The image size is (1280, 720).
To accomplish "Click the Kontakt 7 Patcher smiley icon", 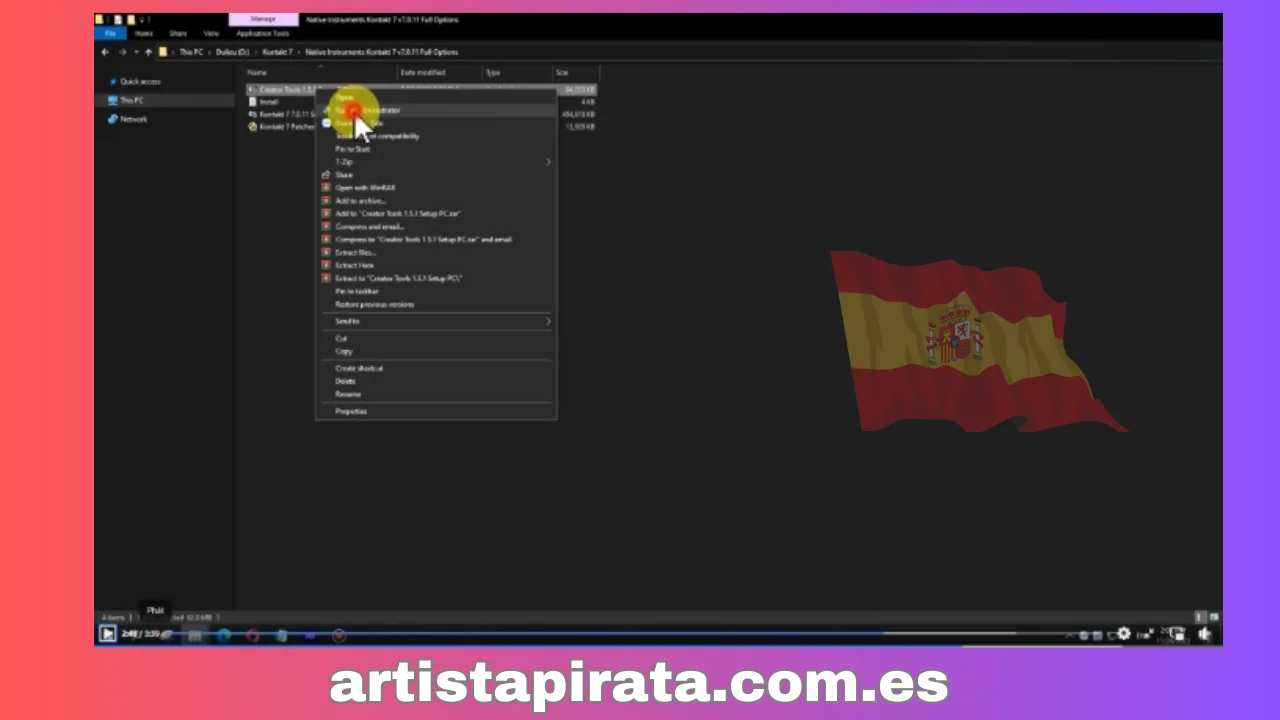I will [x=252, y=127].
